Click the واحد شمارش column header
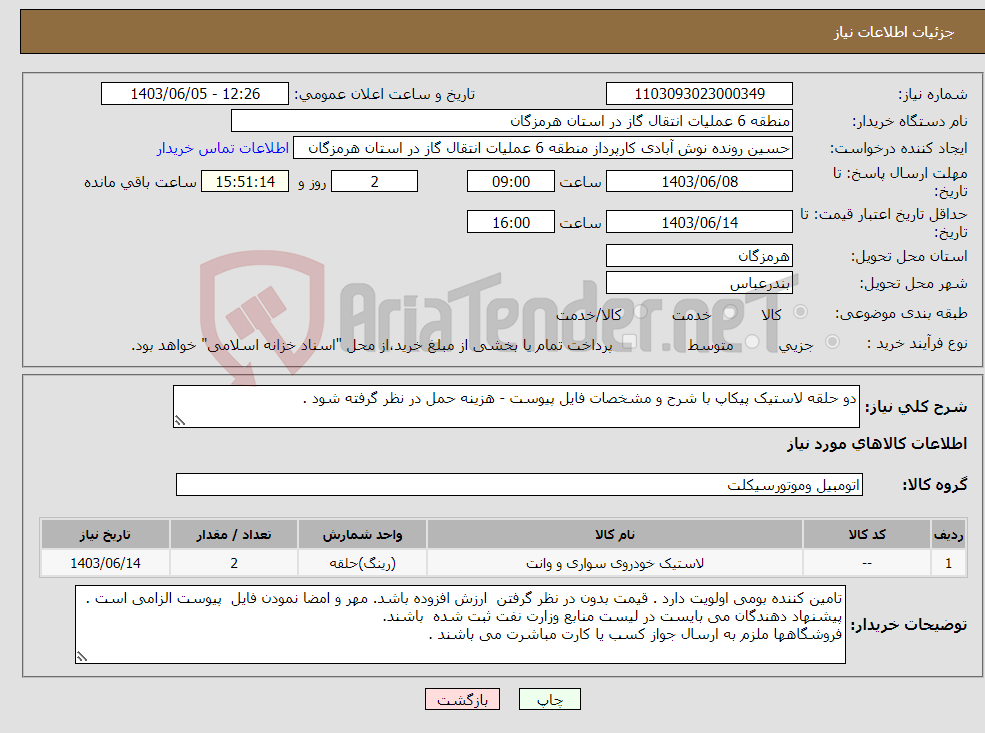985x733 pixels. pos(362,535)
